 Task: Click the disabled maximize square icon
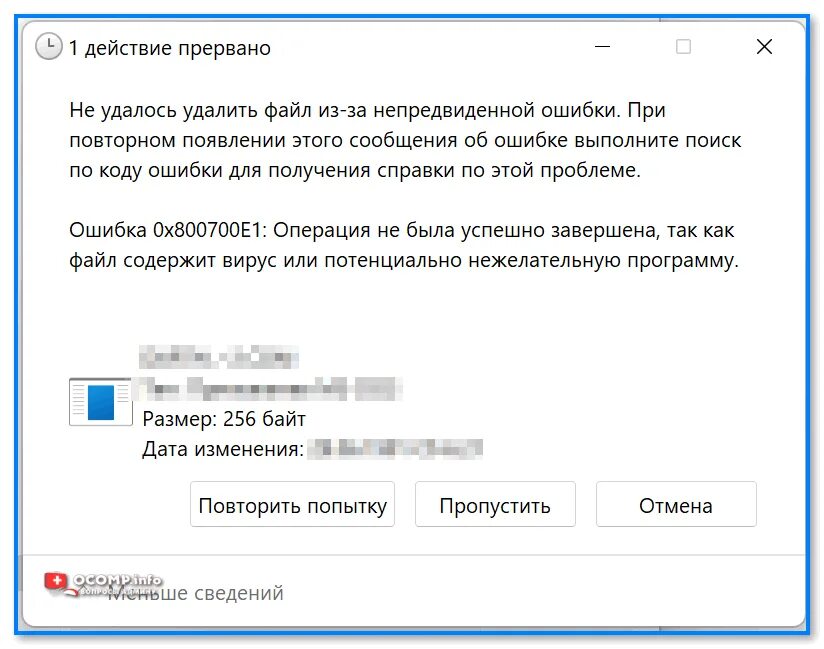point(683,47)
